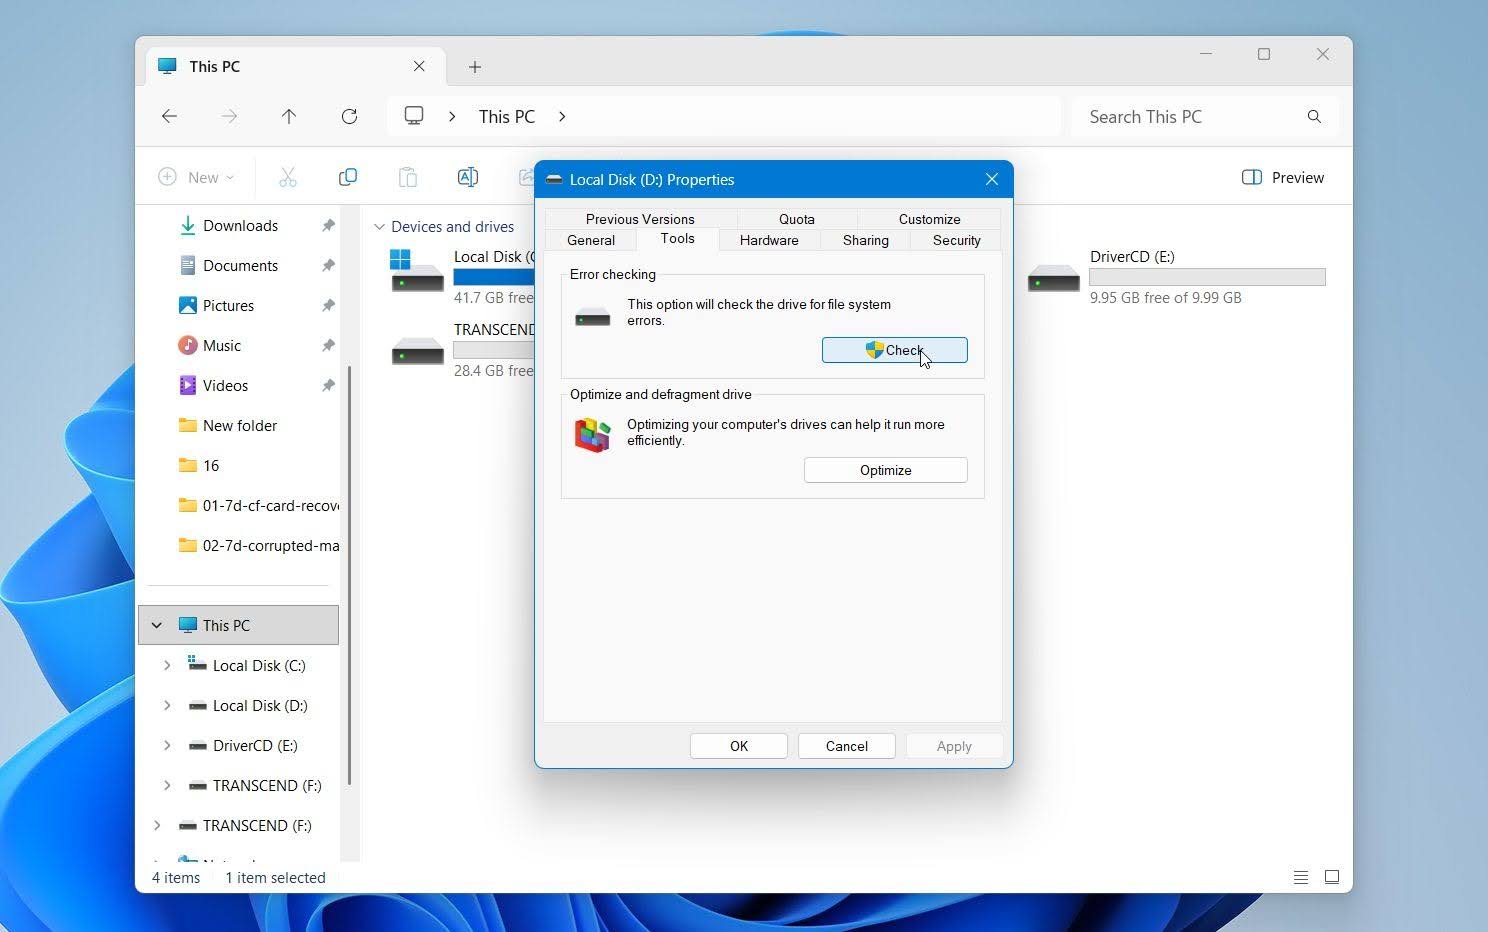Open the Previous Versions tab
Screen dimensions: 1488x932
[x=640, y=219]
